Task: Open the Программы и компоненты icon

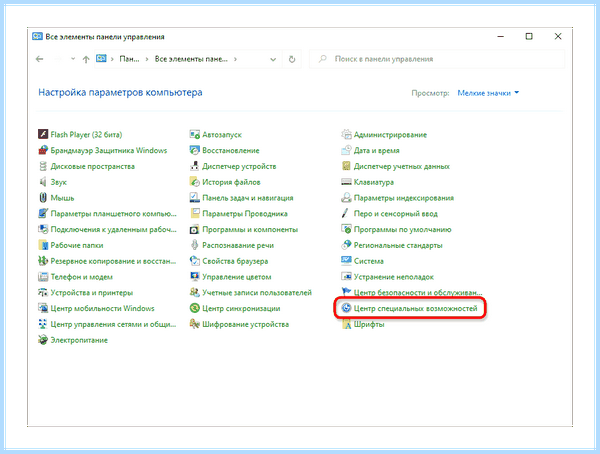Action: coord(194,229)
